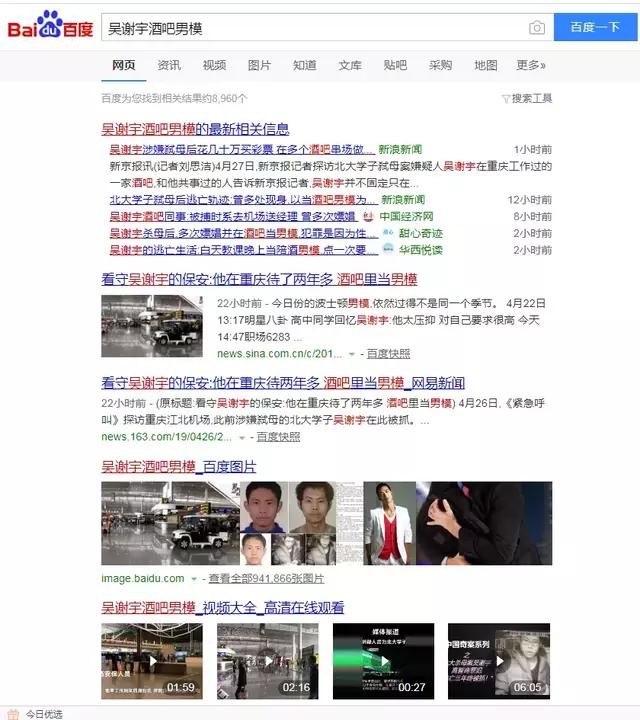Viewport: 640px width, 720px height.
Task: Switch to the 资讯 tab
Action: pyautogui.click(x=169, y=65)
